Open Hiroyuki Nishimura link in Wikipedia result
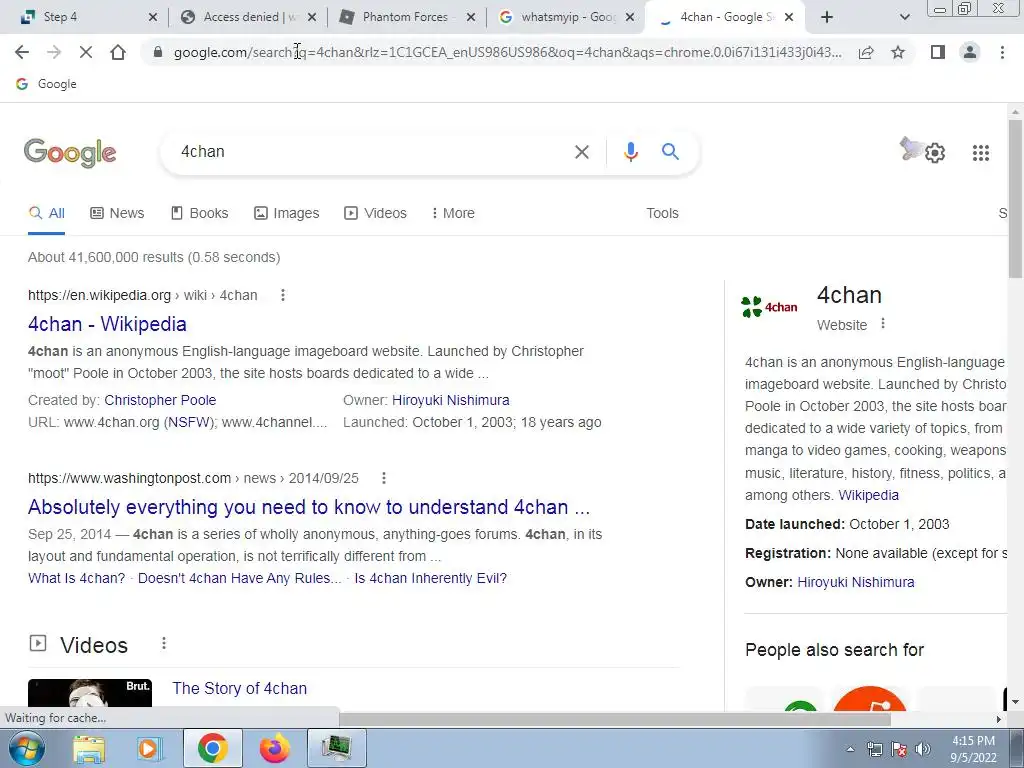This screenshot has width=1024, height=768. click(x=451, y=400)
